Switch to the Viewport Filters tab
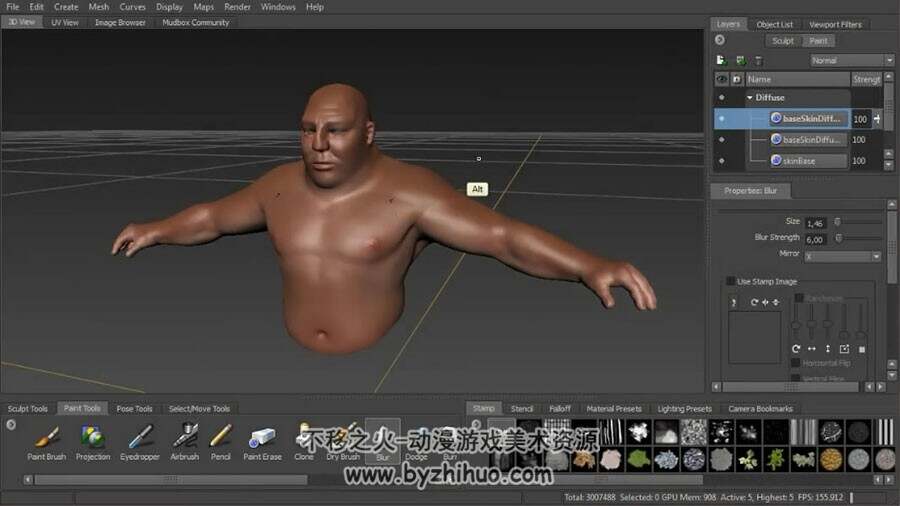Viewport: 900px width, 506px height. (x=835, y=24)
